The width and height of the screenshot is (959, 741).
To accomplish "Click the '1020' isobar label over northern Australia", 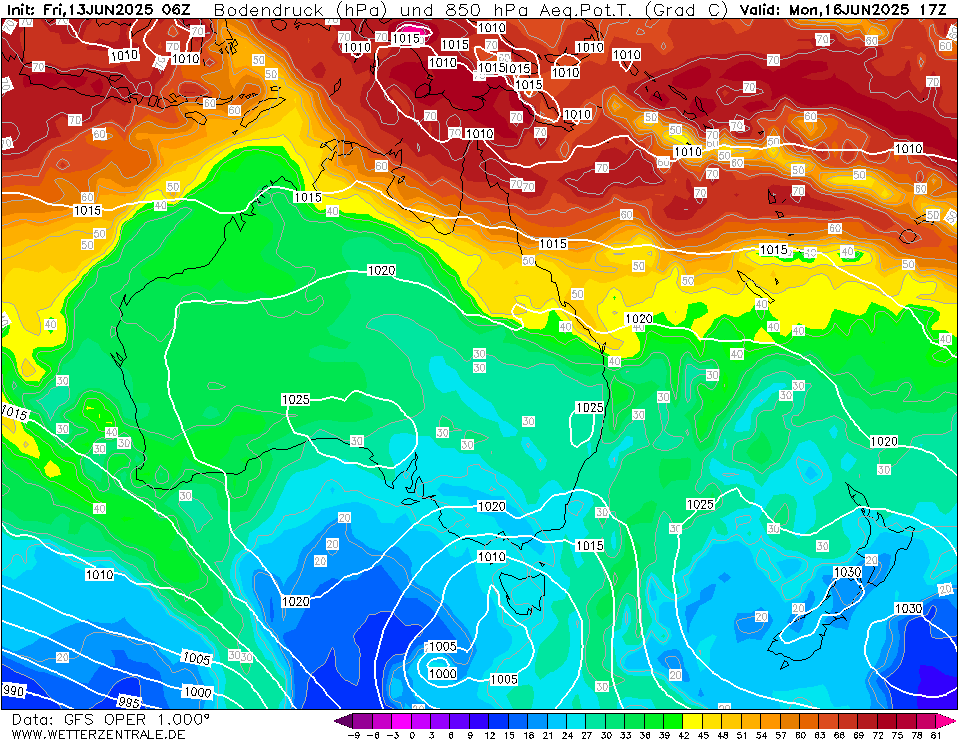I will [381, 270].
